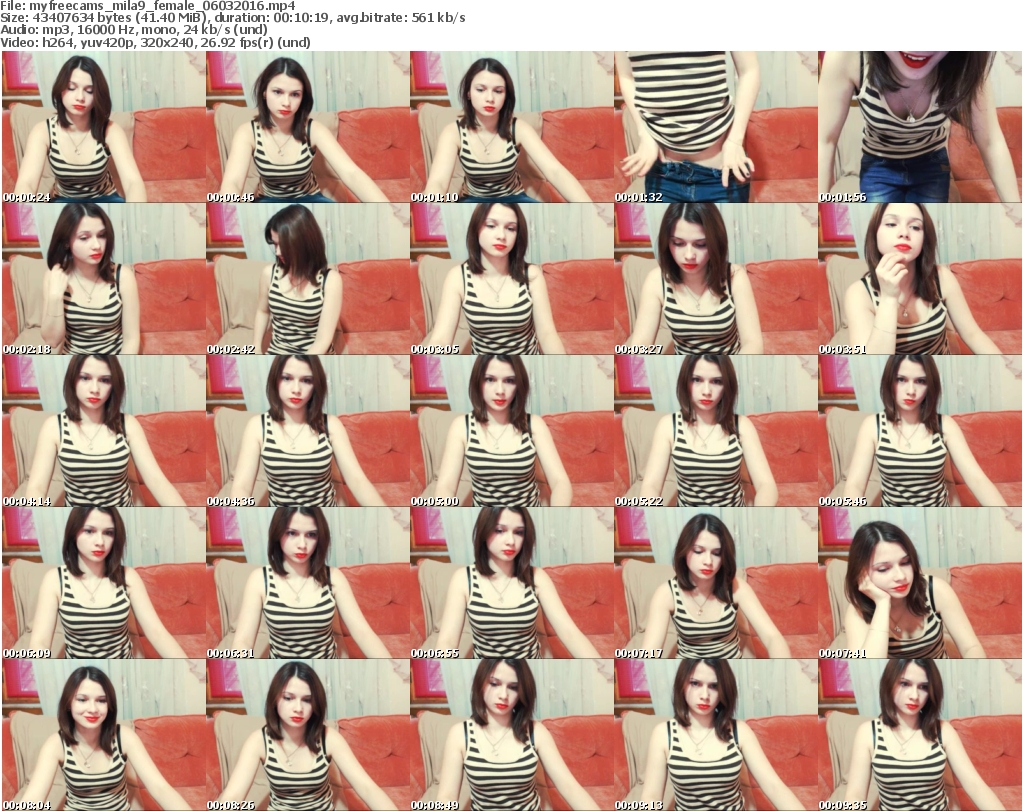Click the 'Size: 43407634 bytes' info line

click(232, 18)
